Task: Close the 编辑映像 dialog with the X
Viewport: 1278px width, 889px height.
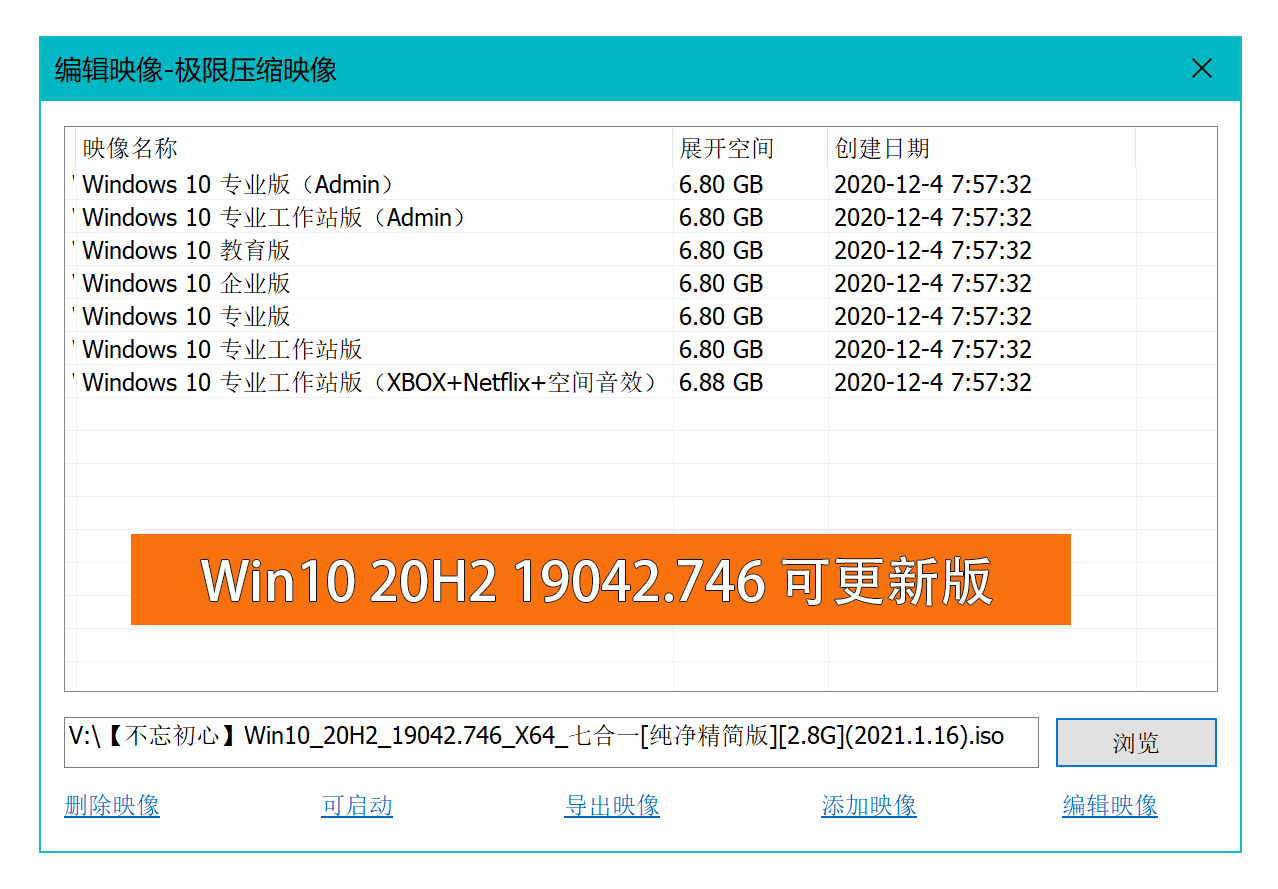Action: pos(1202,69)
